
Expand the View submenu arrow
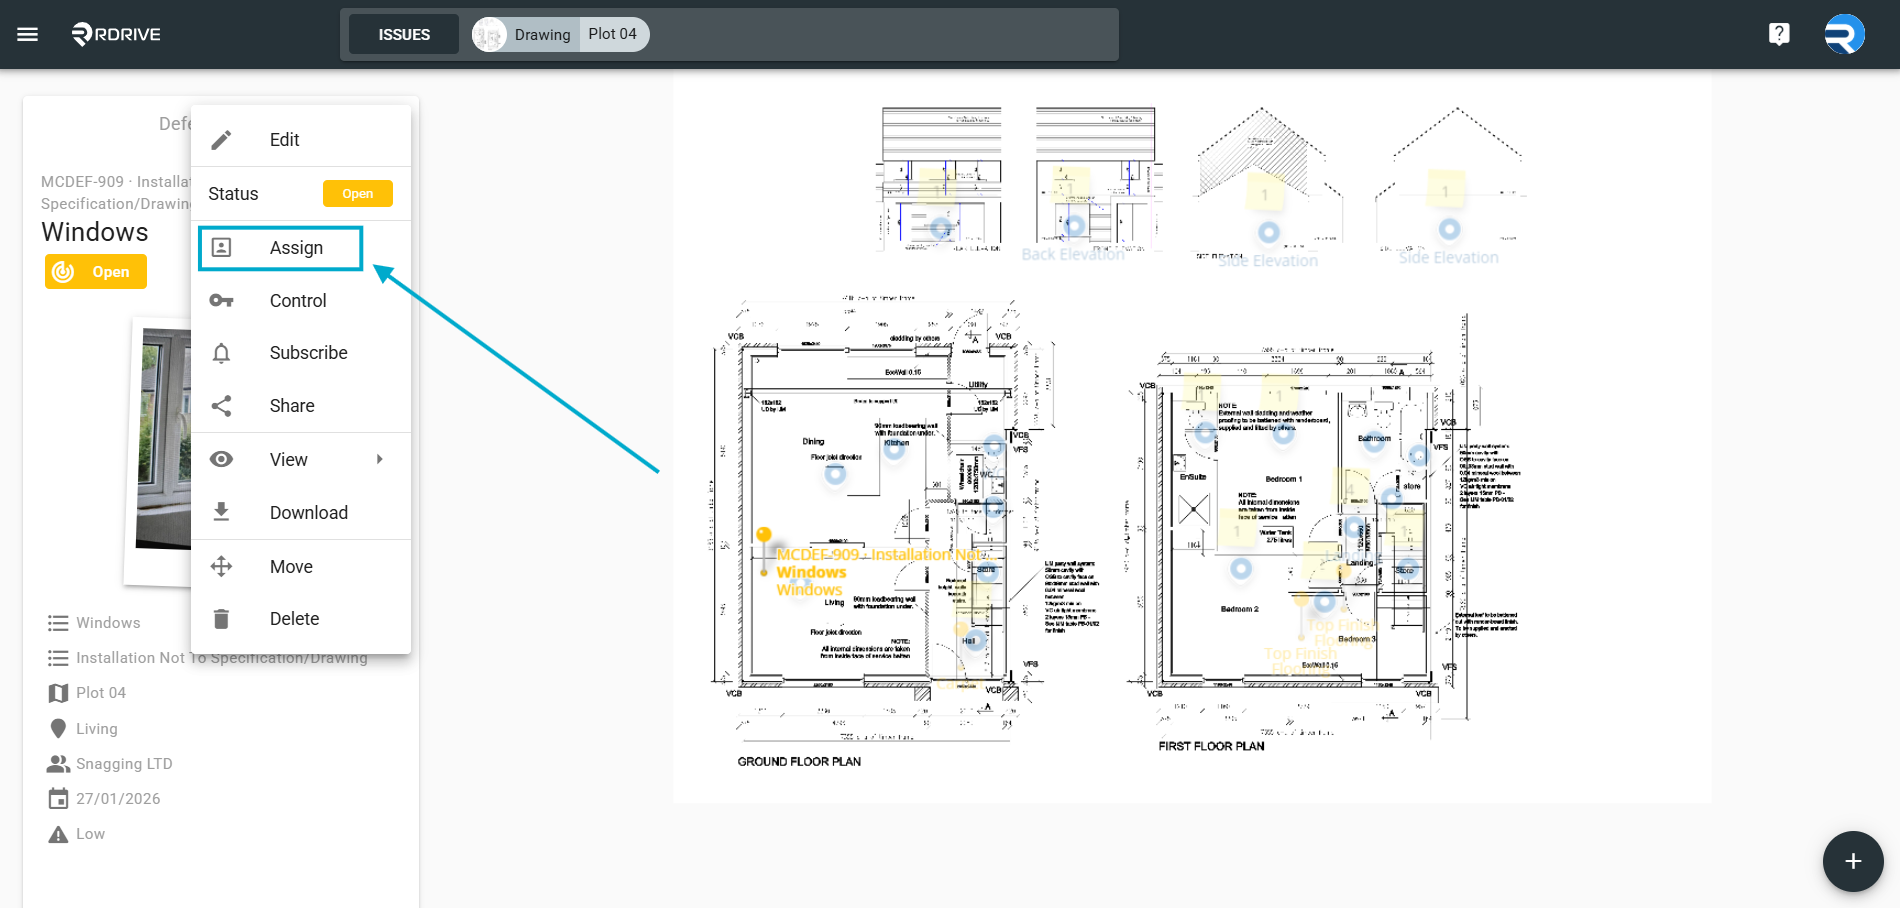point(380,459)
